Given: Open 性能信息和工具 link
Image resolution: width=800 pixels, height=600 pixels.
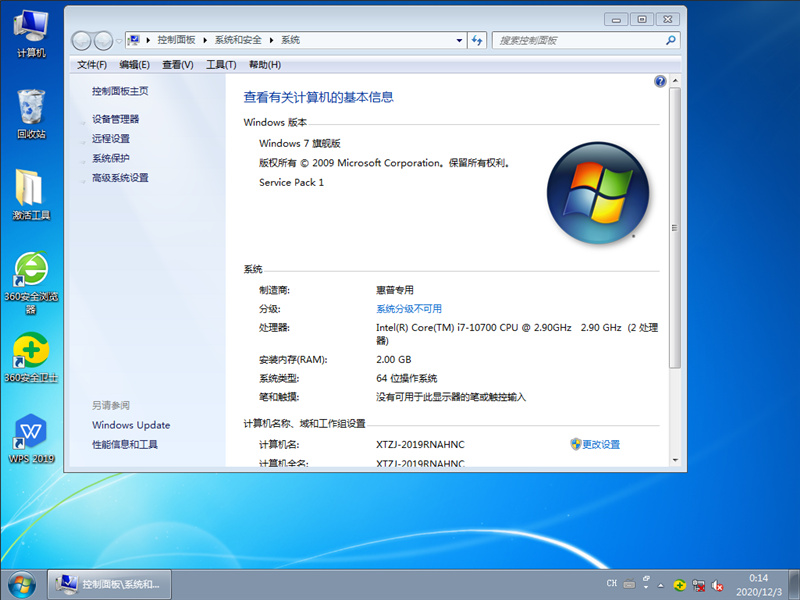Looking at the screenshot, I should (x=124, y=444).
